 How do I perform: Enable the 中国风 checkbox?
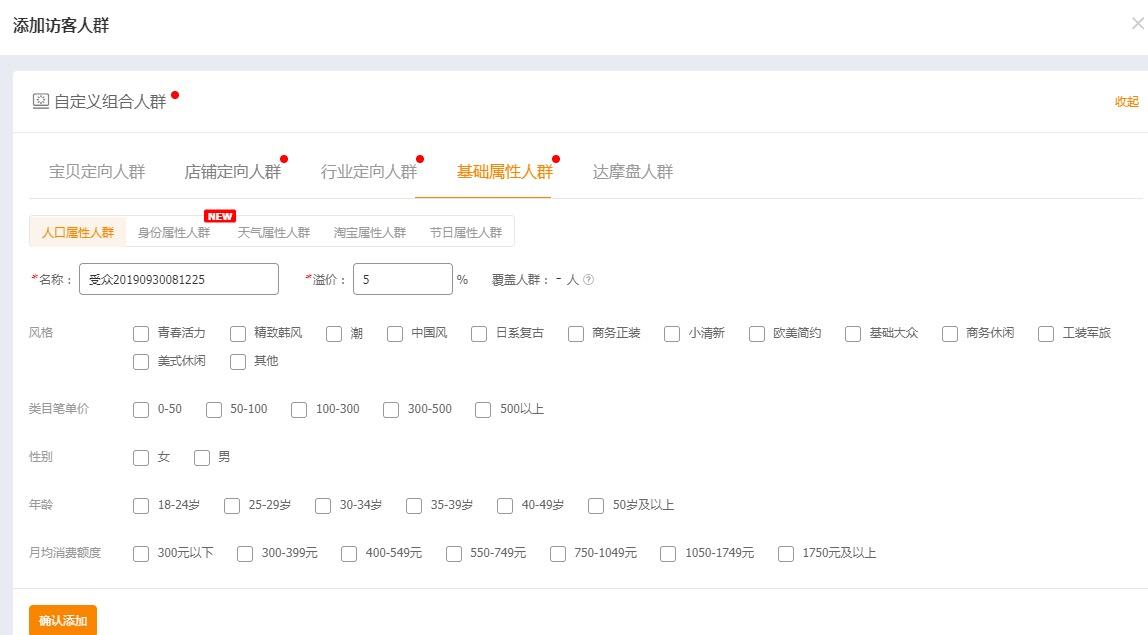[395, 334]
